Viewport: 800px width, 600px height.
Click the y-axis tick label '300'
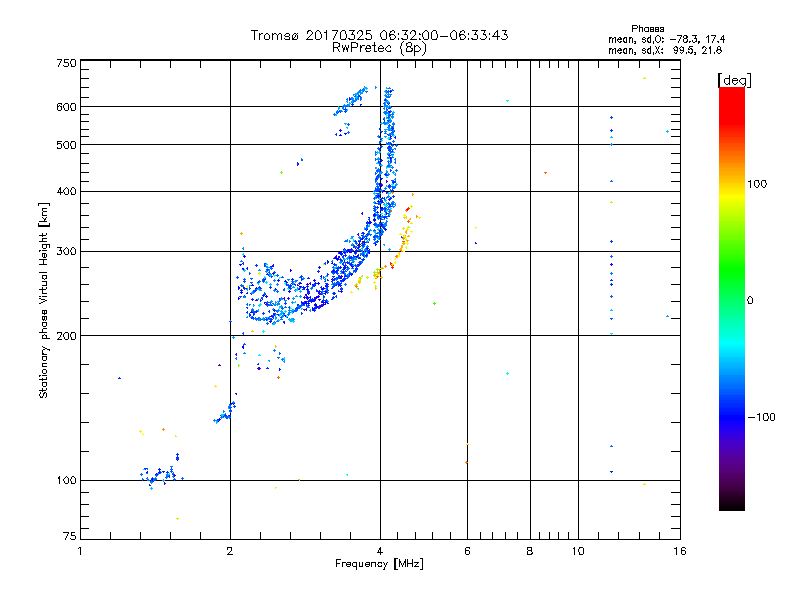(x=67, y=252)
